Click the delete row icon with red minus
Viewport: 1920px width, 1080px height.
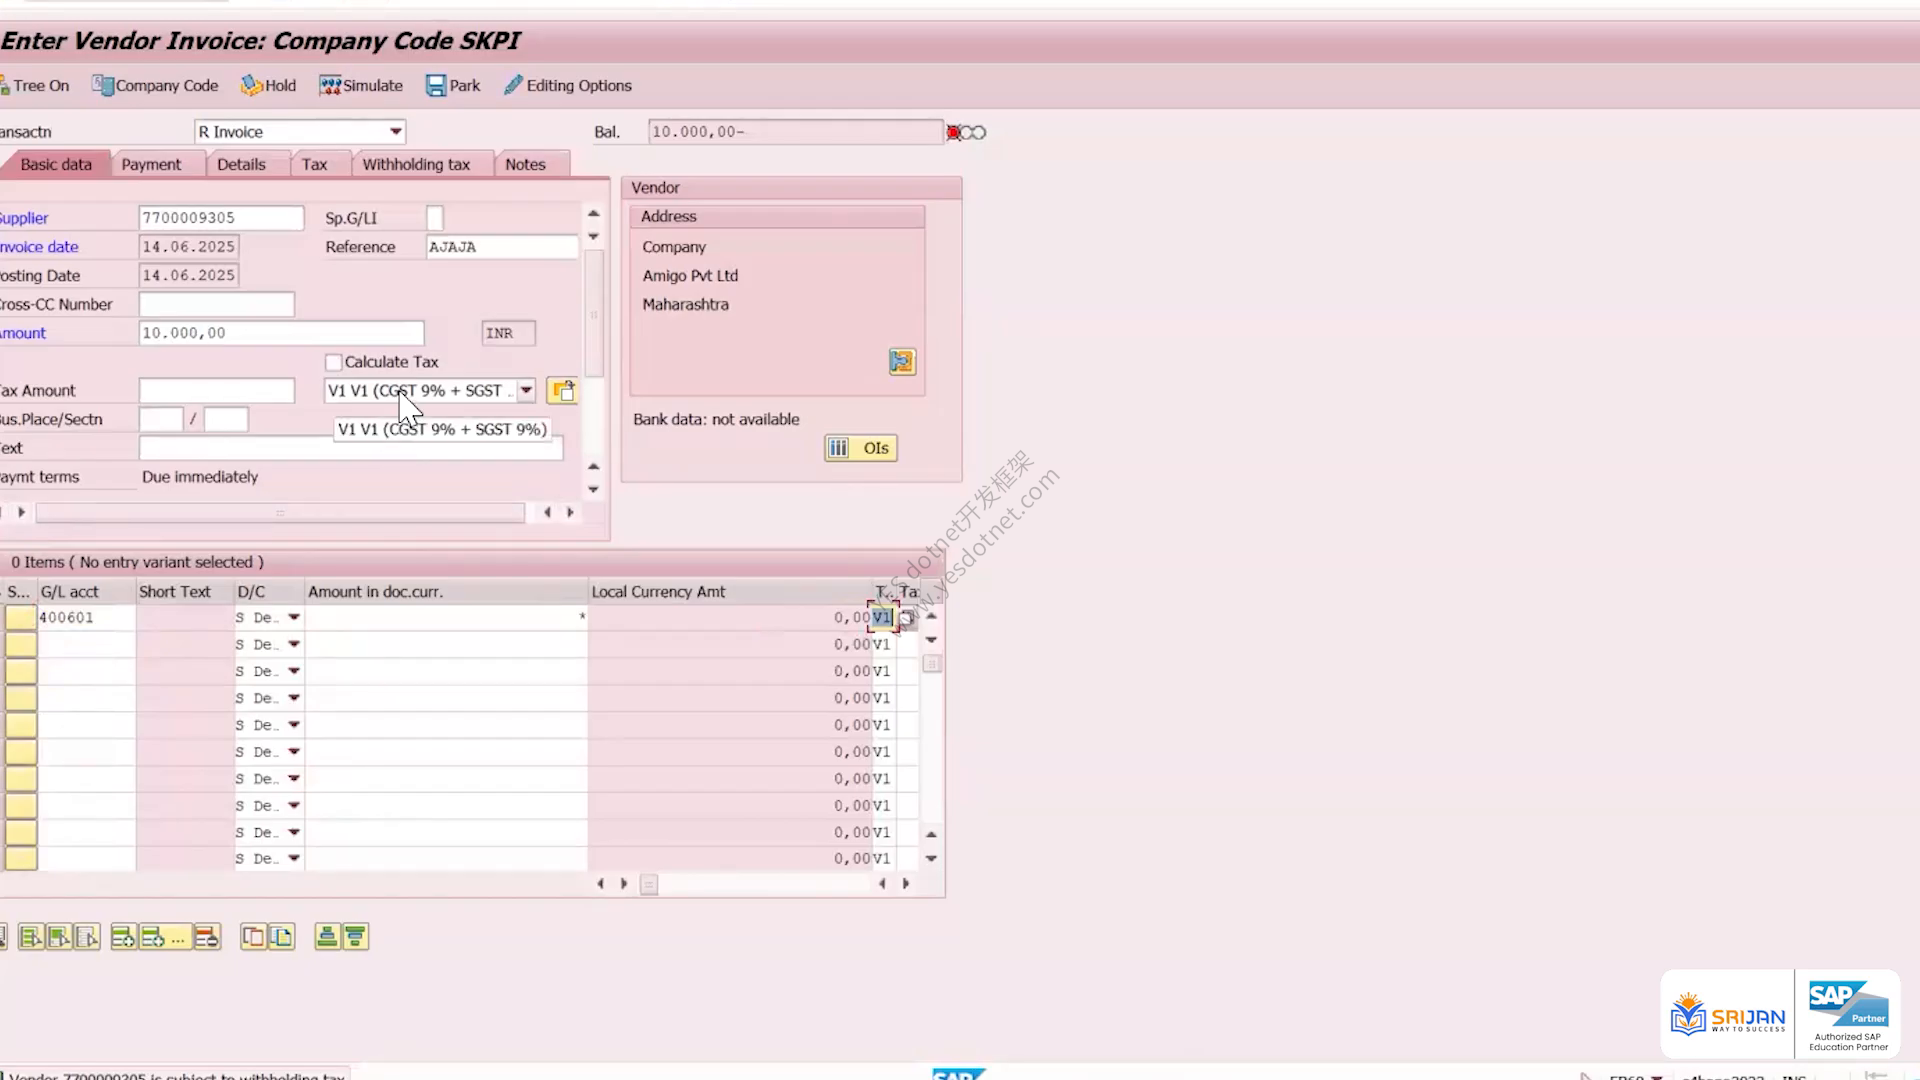[207, 937]
